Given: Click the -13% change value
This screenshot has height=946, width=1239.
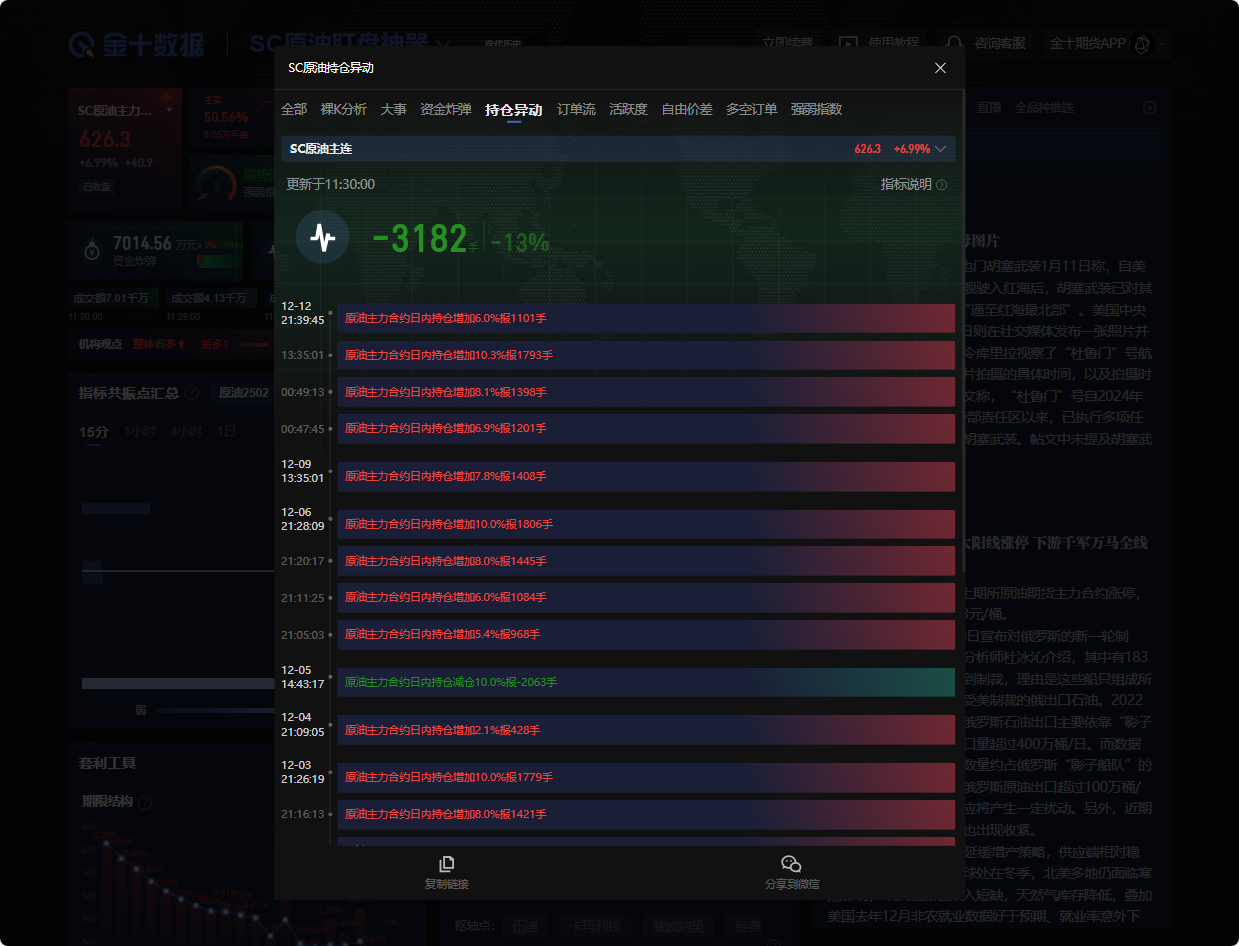Looking at the screenshot, I should coord(520,242).
